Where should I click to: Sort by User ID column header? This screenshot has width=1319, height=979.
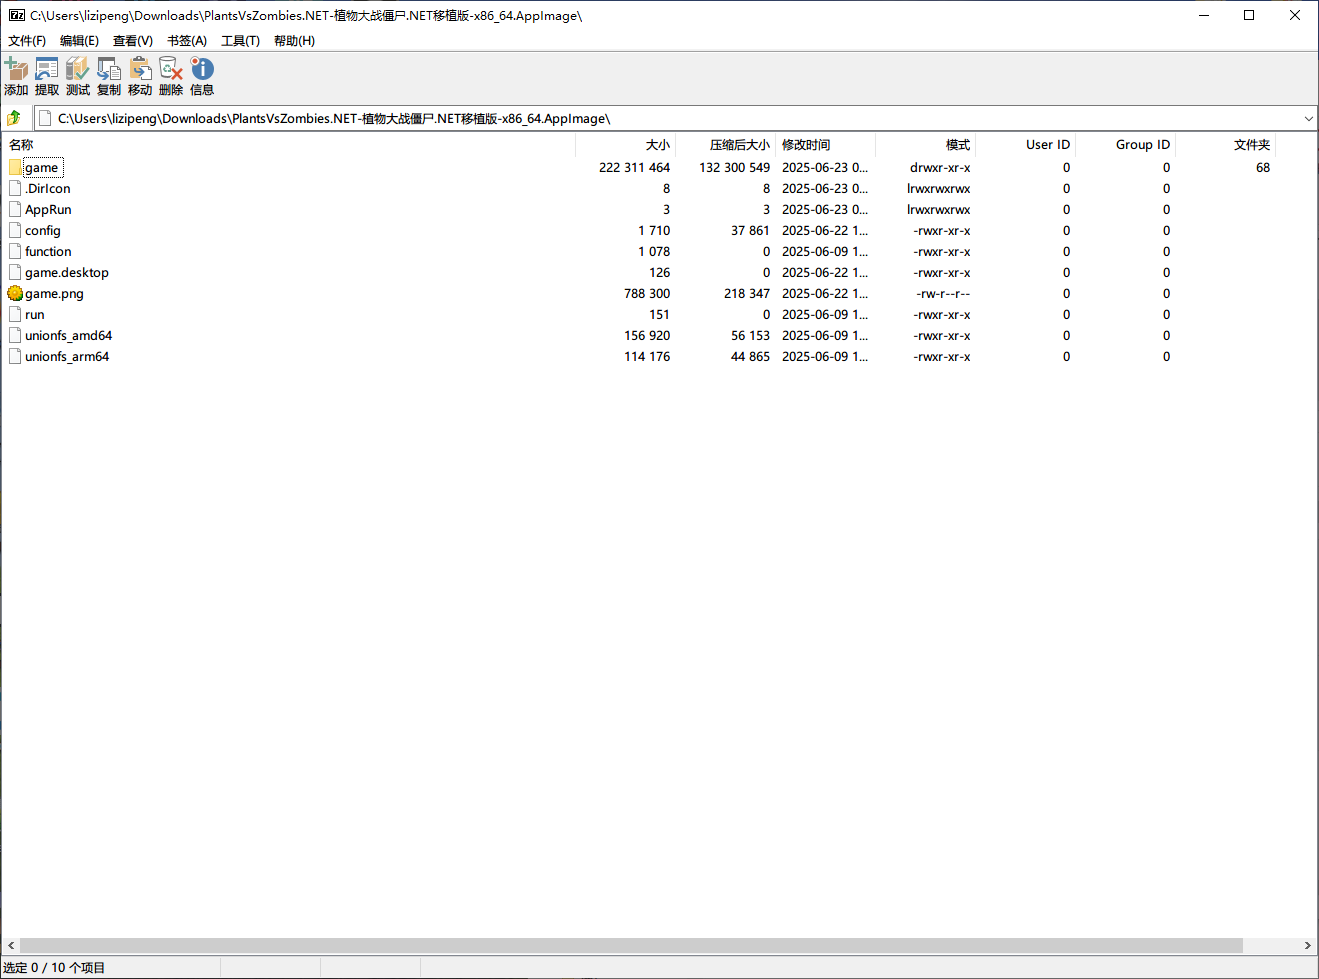coord(1026,145)
